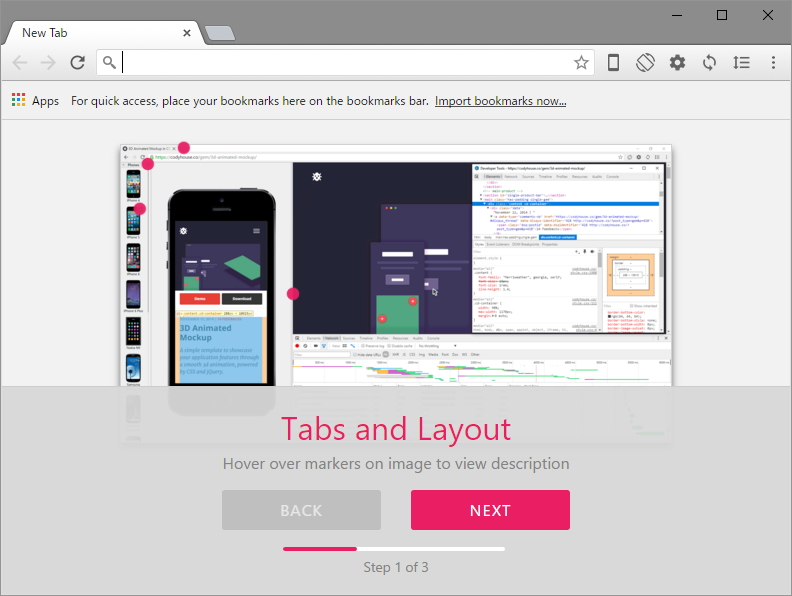
Task: Open the Apps shortcut in bookmarks bar
Action: point(35,101)
